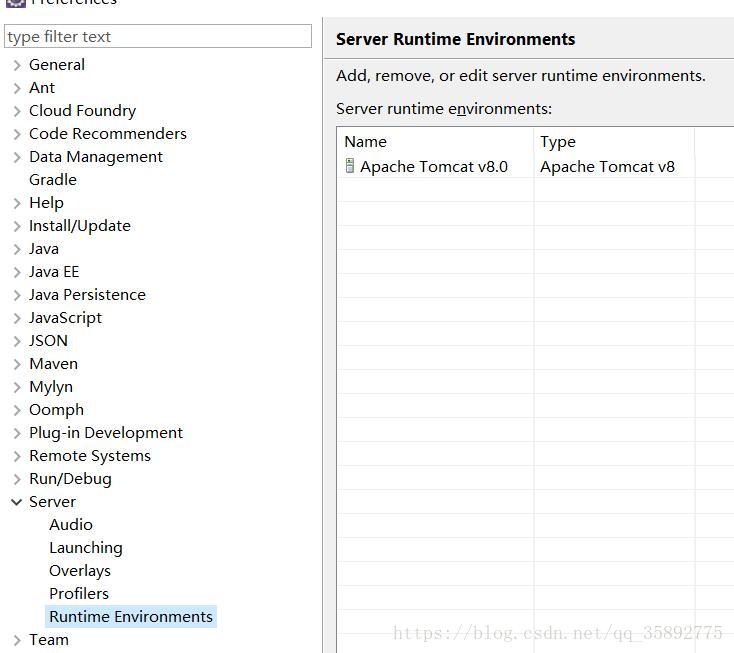The width and height of the screenshot is (734, 653).
Task: Select Oomph tree item
Action: pyautogui.click(x=56, y=410)
